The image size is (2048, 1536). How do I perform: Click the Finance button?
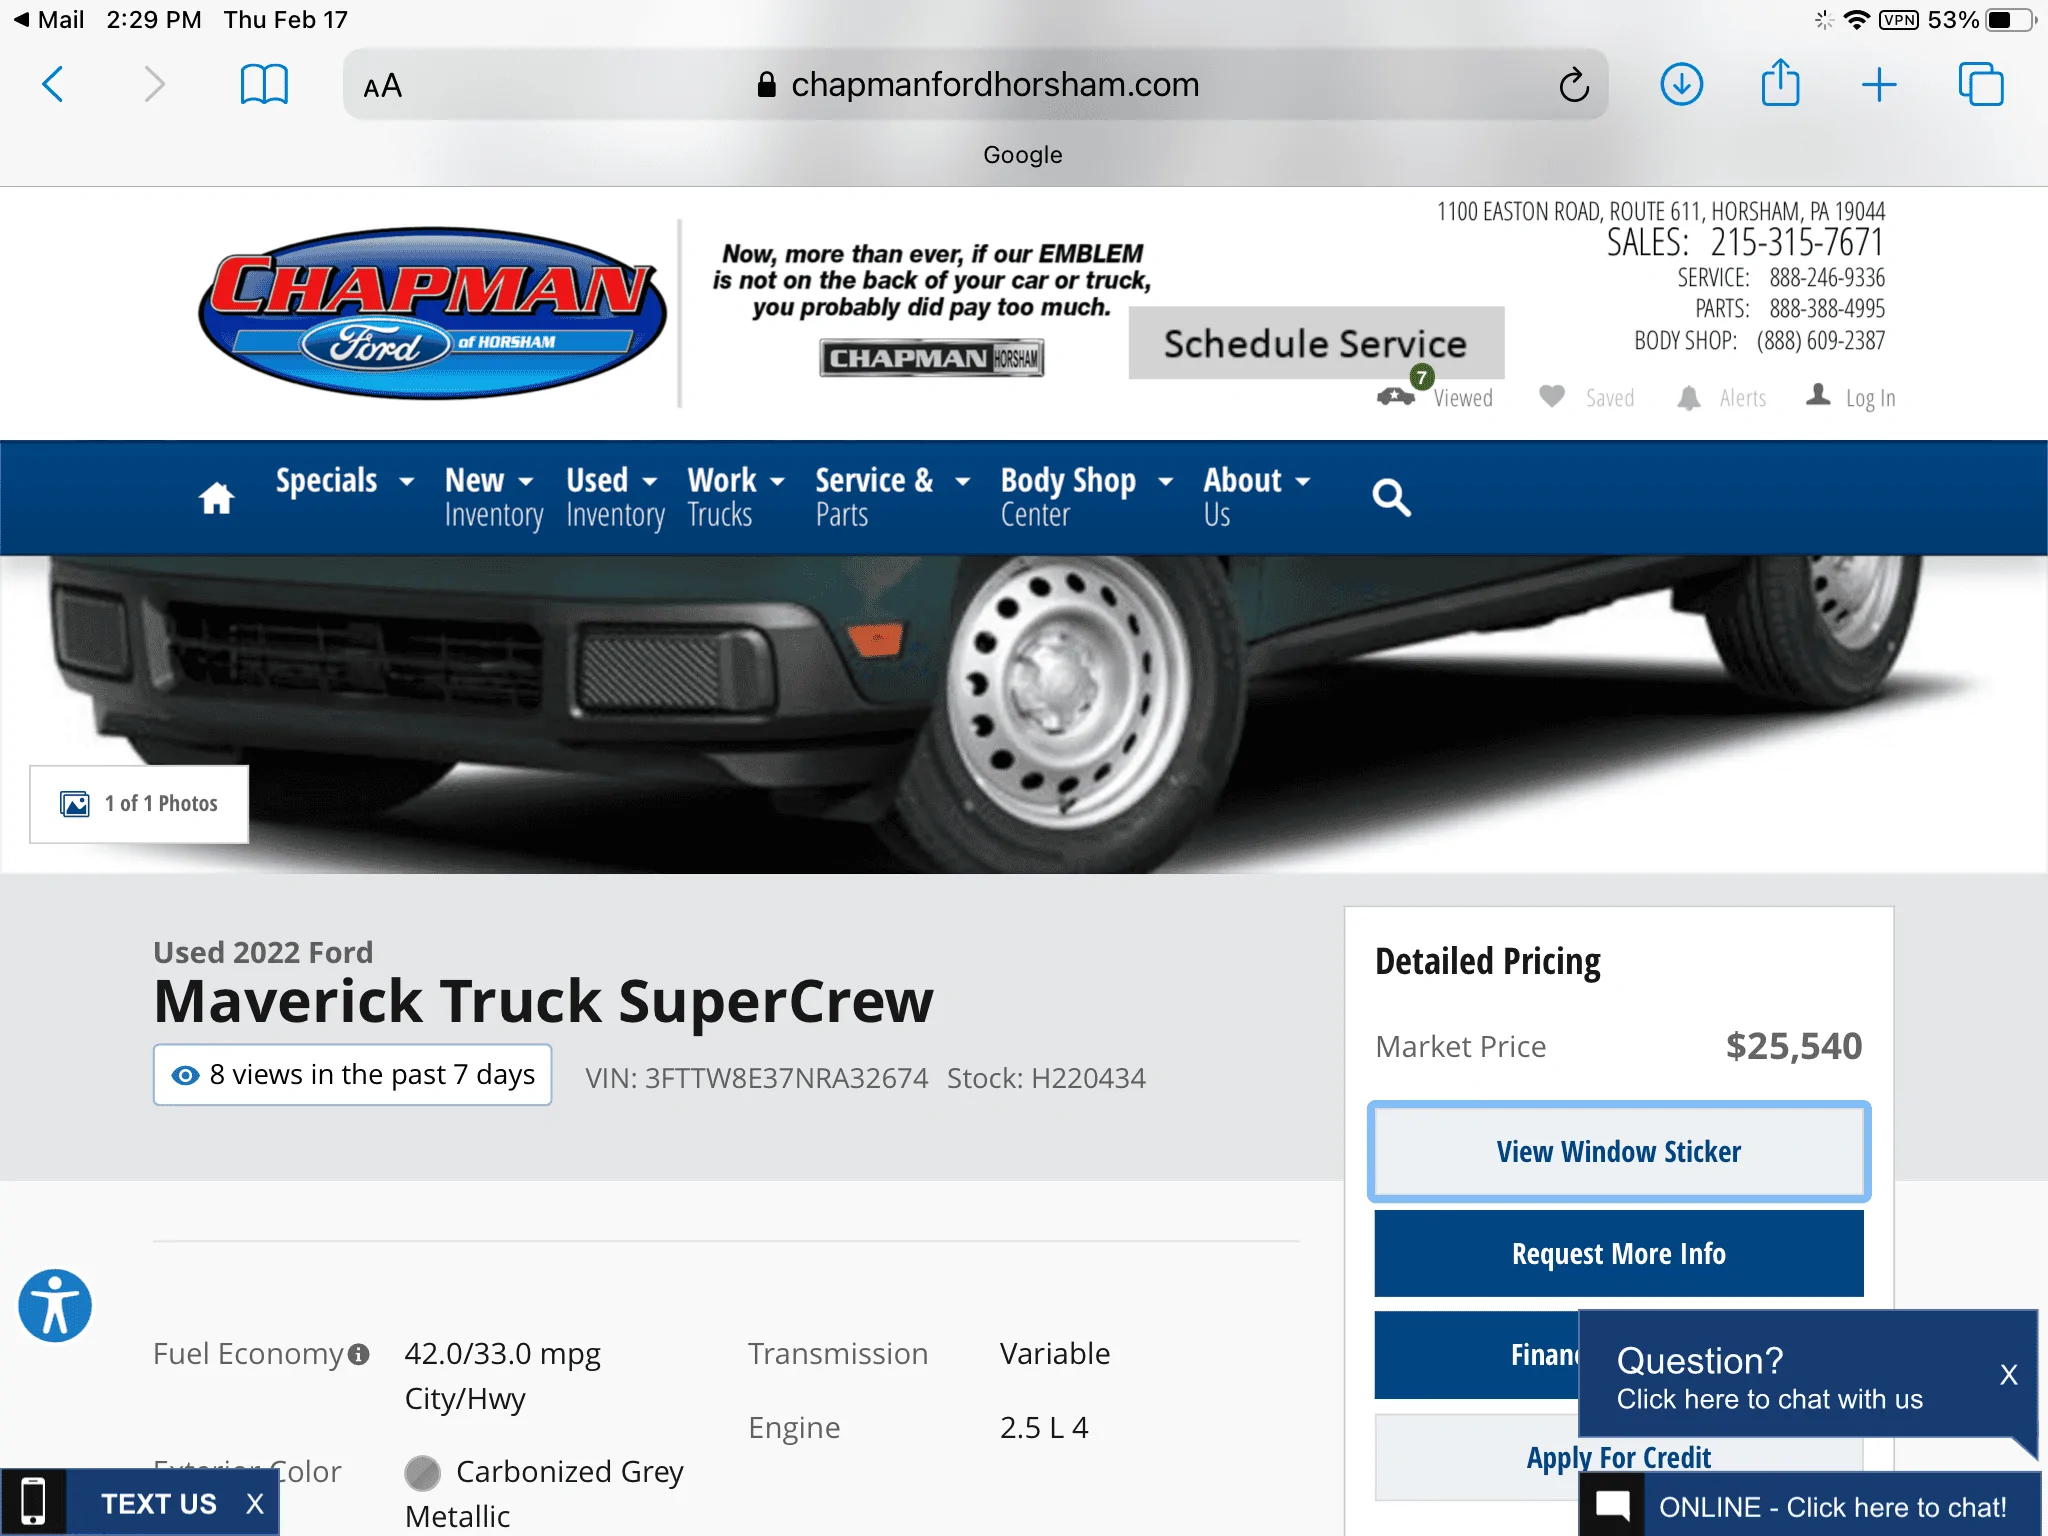1477,1355
